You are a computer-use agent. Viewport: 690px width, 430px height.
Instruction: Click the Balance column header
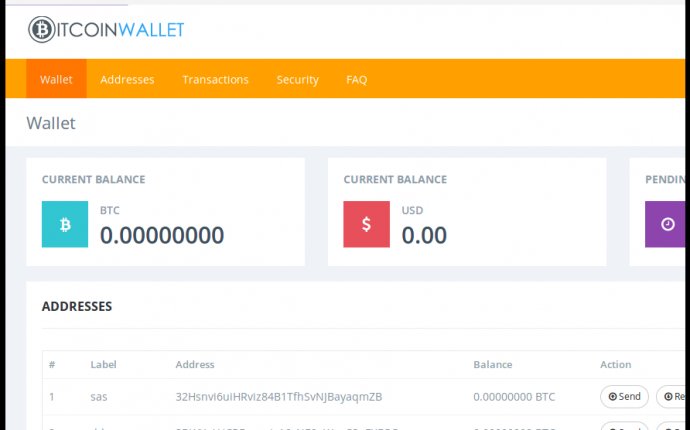493,364
